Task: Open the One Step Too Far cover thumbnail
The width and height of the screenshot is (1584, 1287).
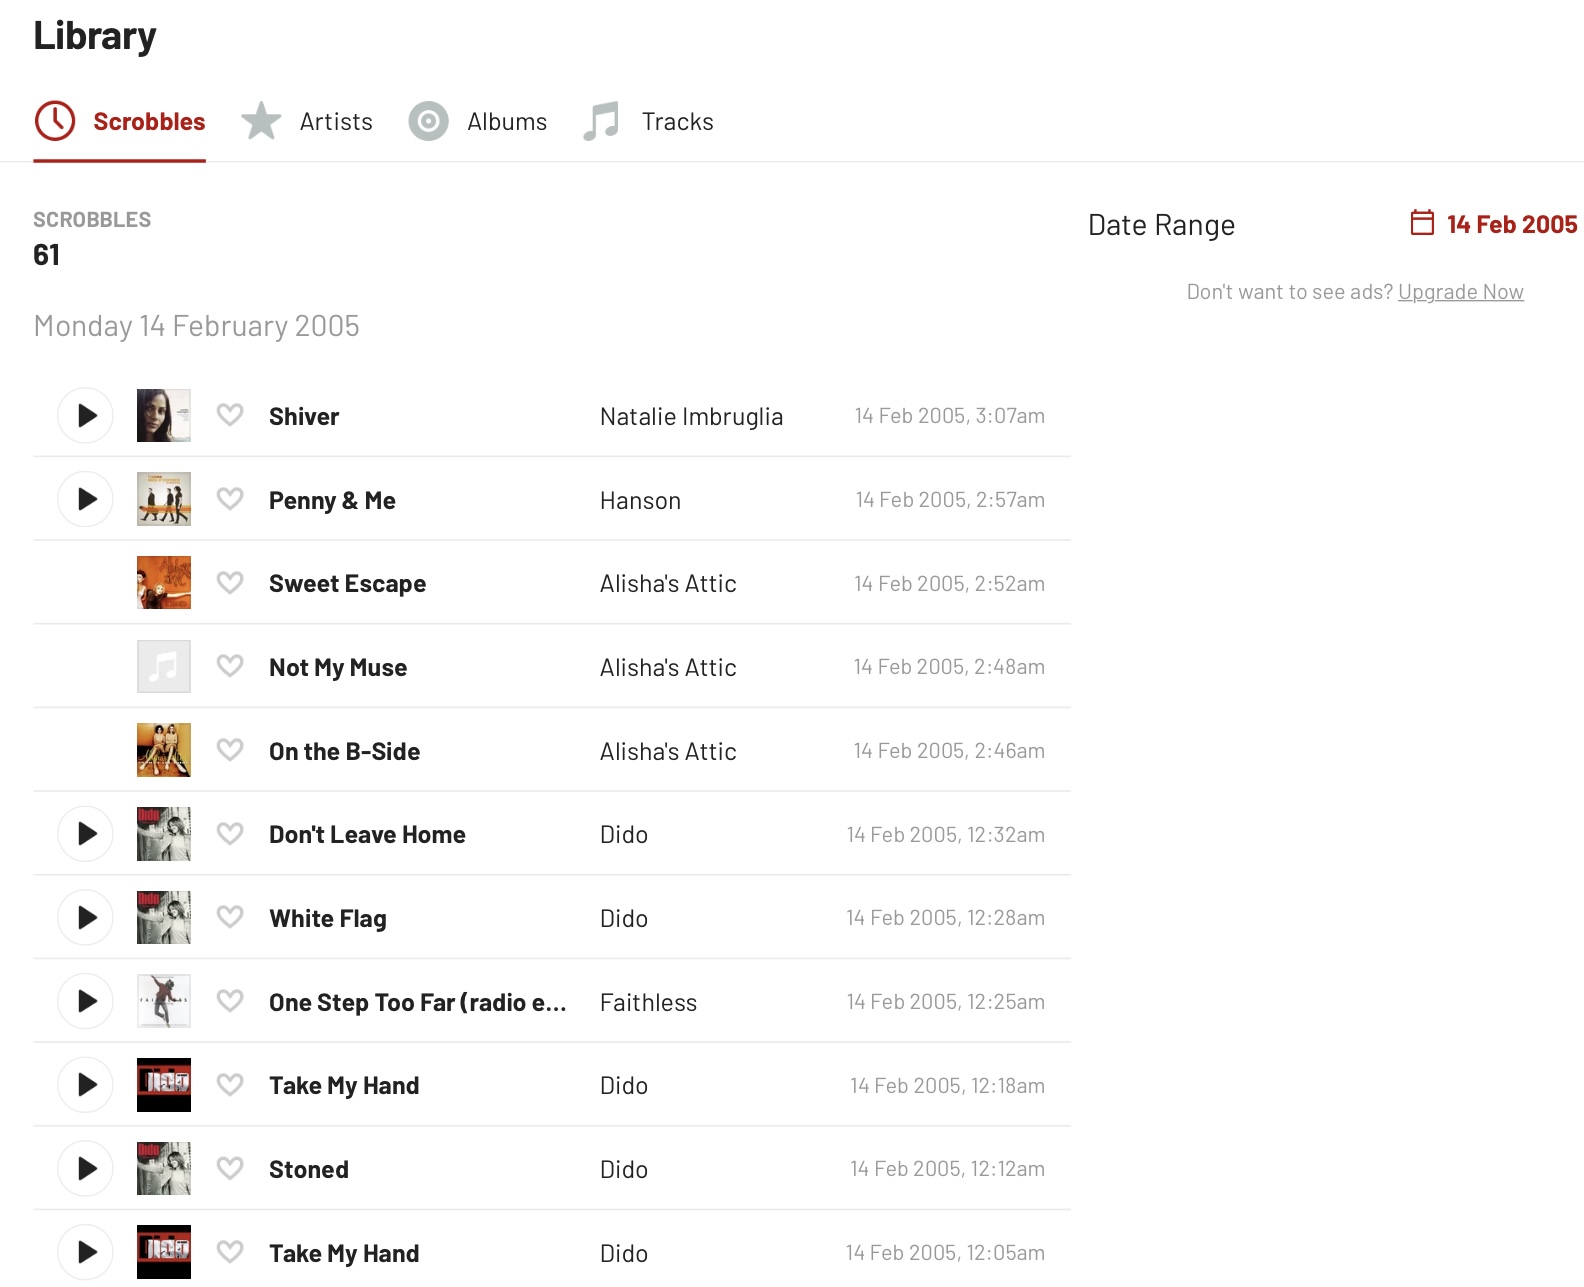Action: [164, 1002]
